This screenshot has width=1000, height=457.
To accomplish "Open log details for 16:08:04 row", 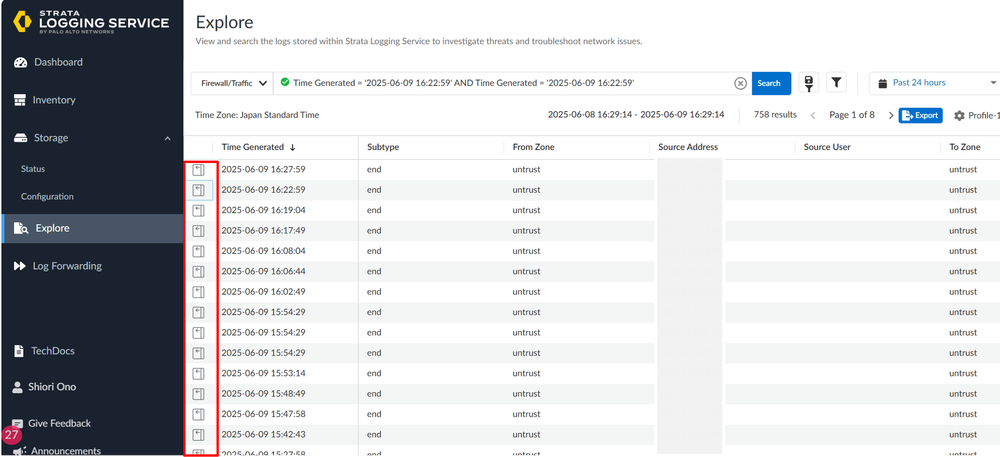I will (198, 251).
